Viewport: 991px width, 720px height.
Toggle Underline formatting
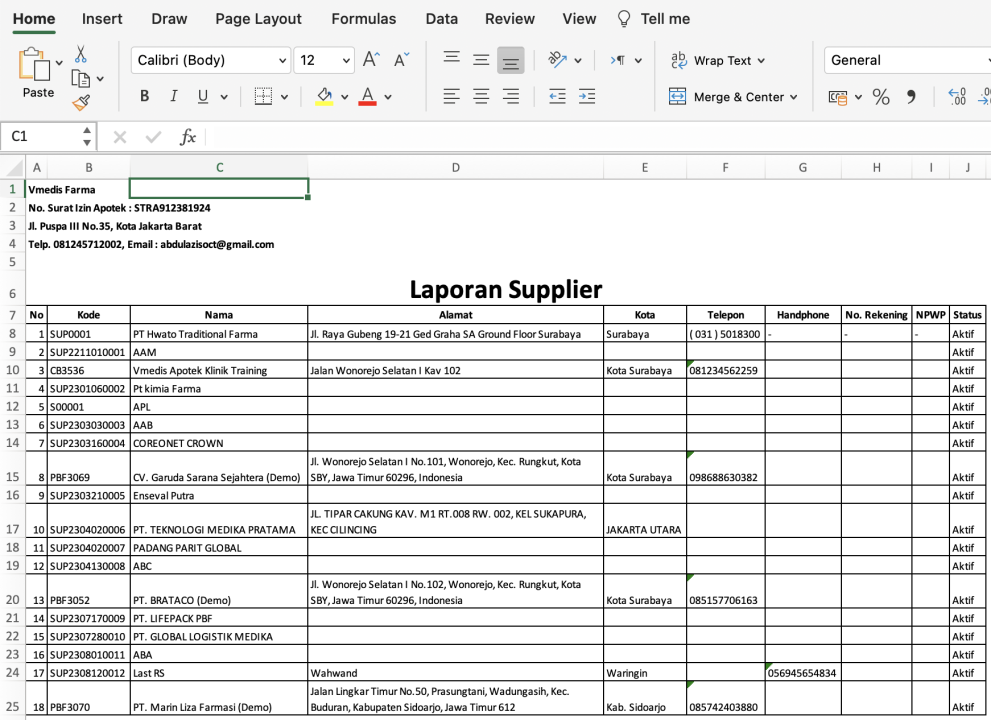point(203,97)
